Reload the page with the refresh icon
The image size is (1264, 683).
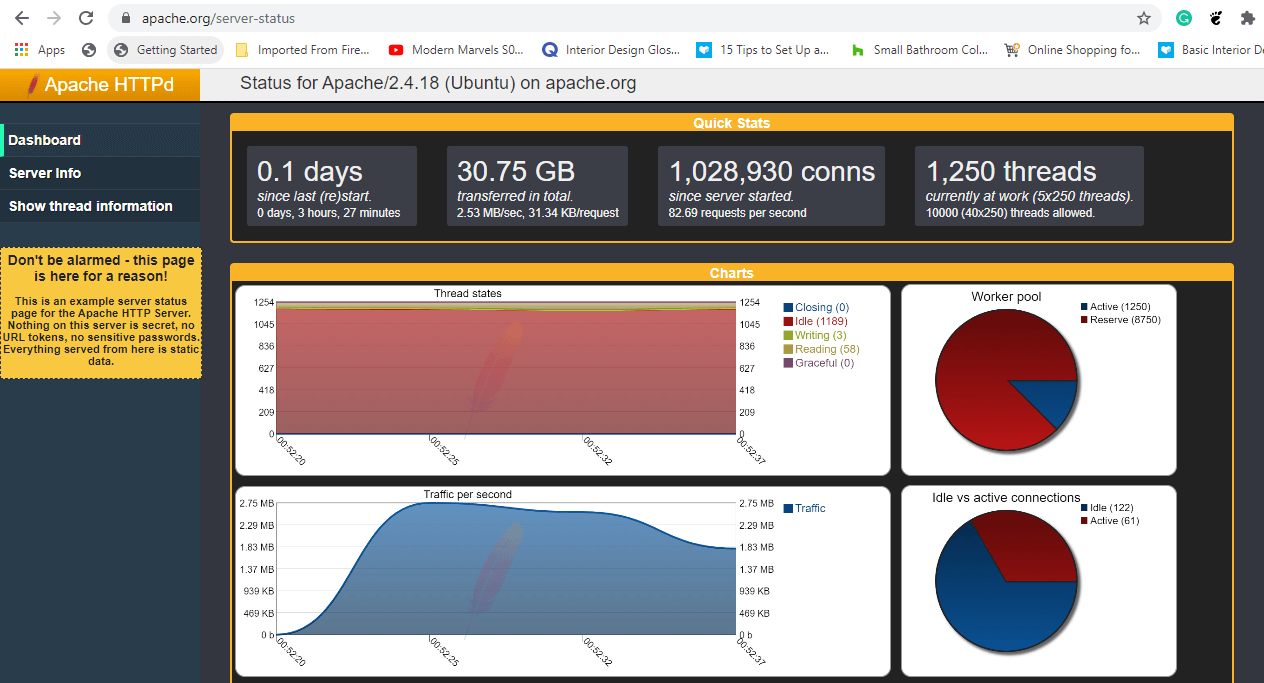pos(86,17)
